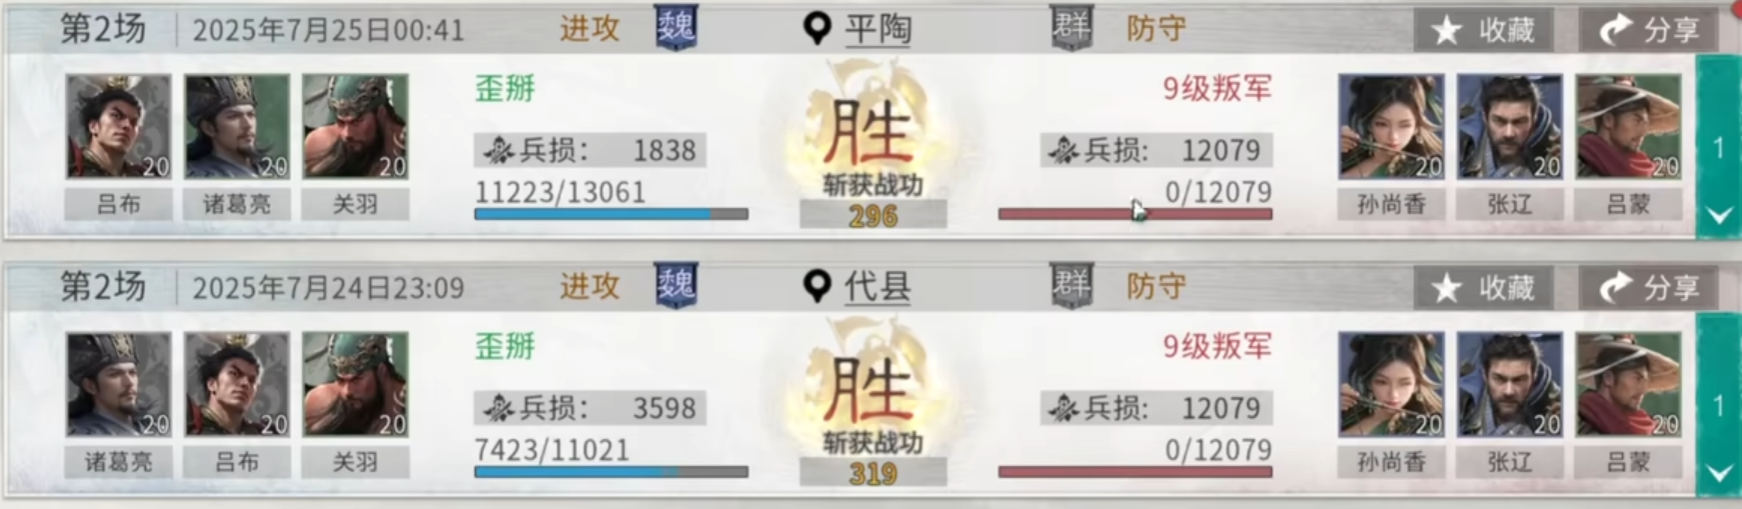Open the 代县 location link
This screenshot has width=1742, height=509.
[x=878, y=288]
